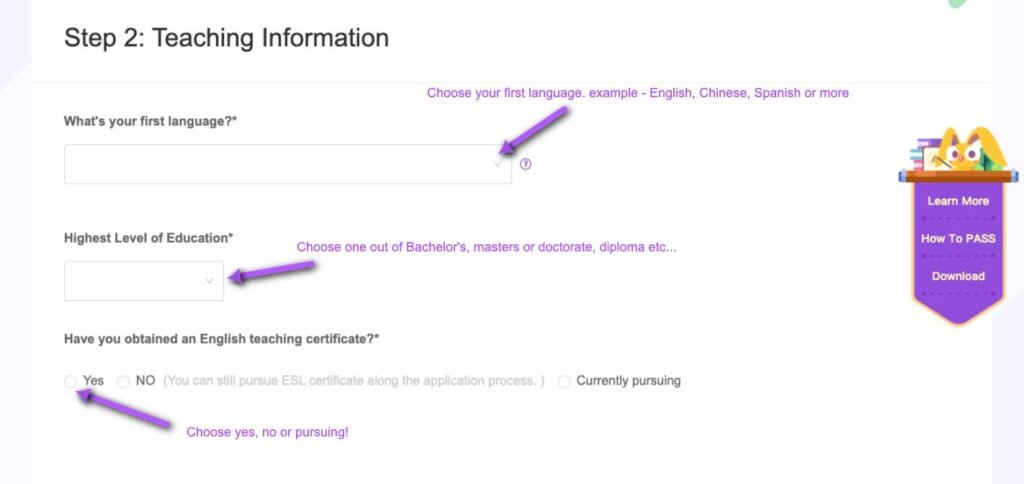Open the first language dropdown field

pos(287,164)
